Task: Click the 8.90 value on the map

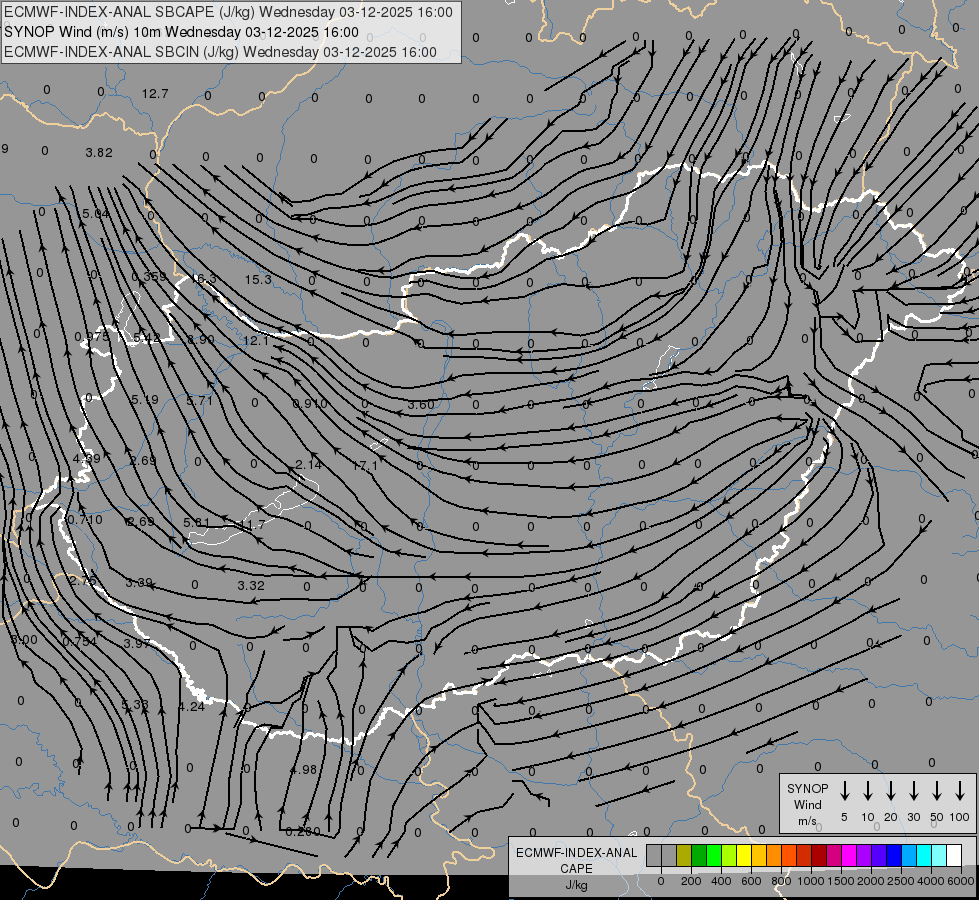Action: coord(201,339)
